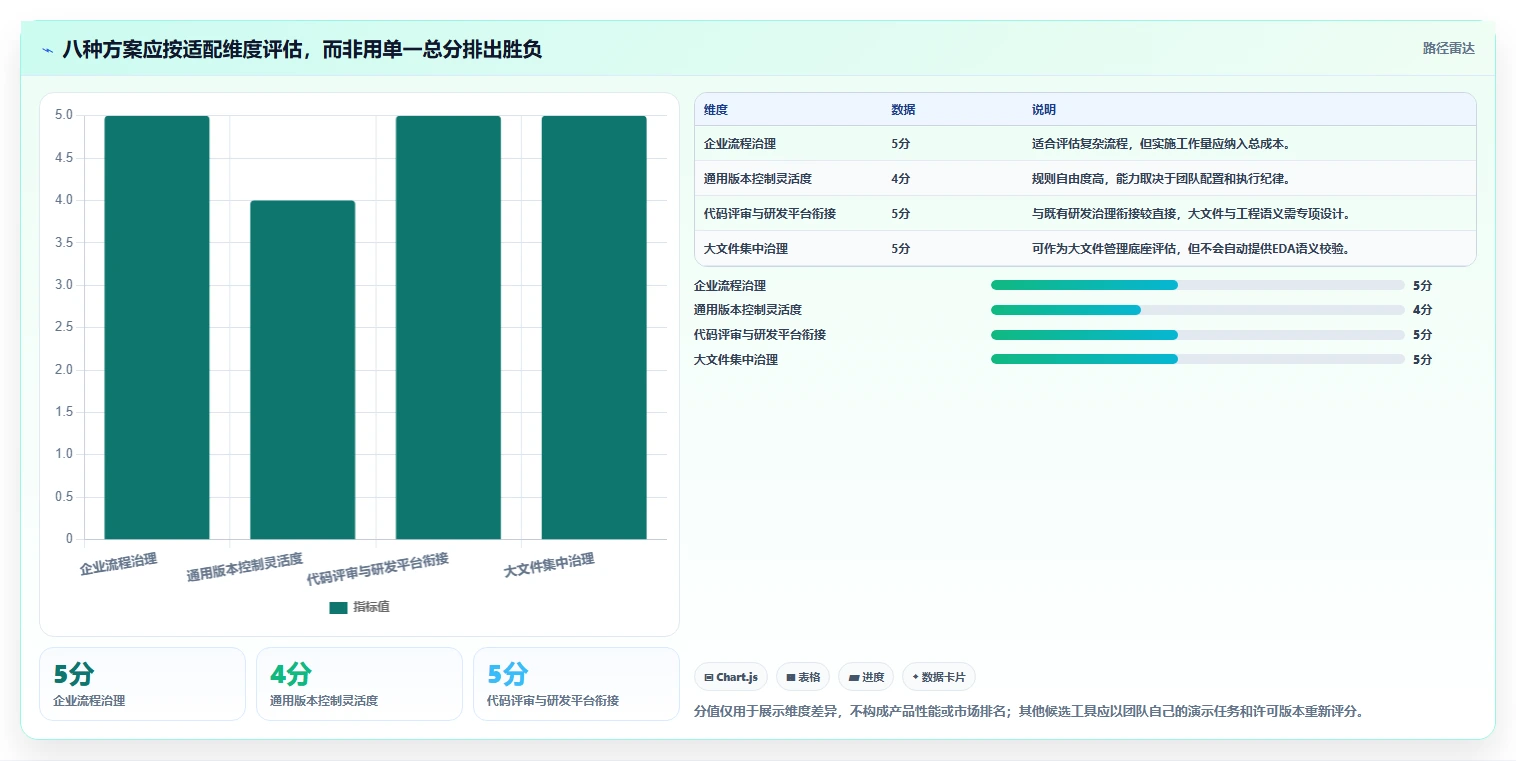Screen dimensions: 1516x761
Task: Click the dark green 5分 card for 企业流程治理
Action: tap(142, 684)
